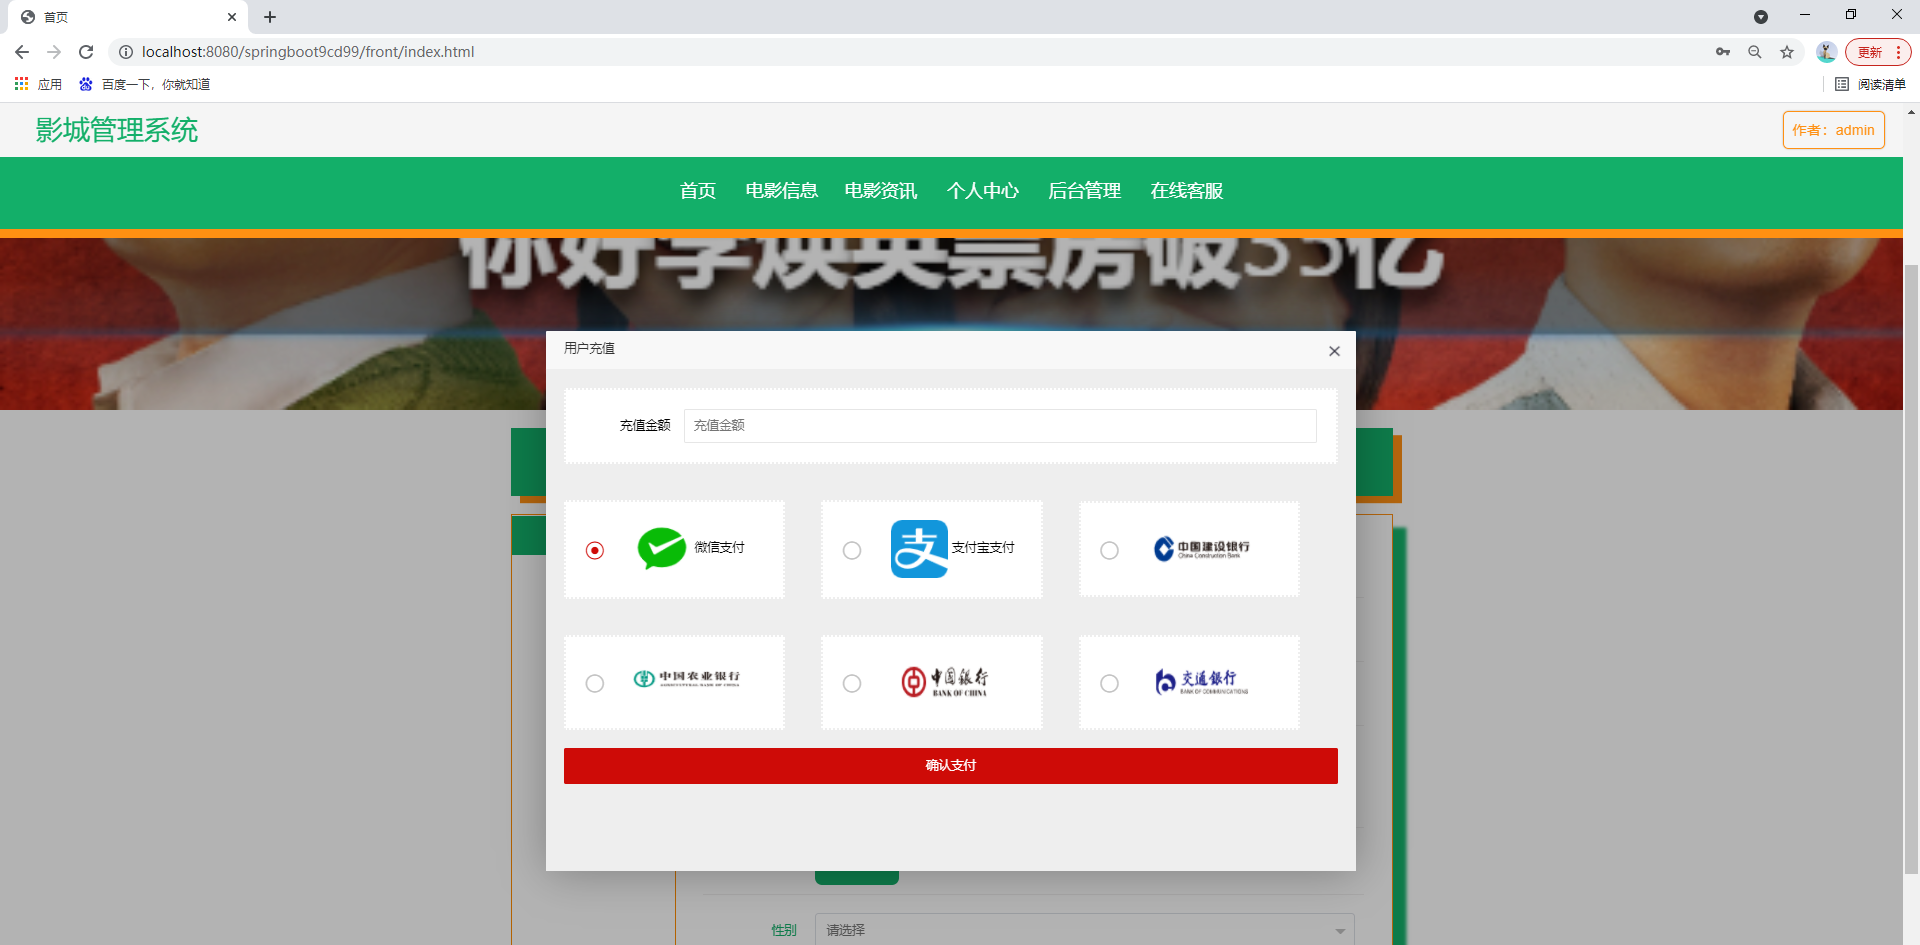Open 后台管理 in the navigation bar
The image size is (1920, 945).
point(1085,191)
